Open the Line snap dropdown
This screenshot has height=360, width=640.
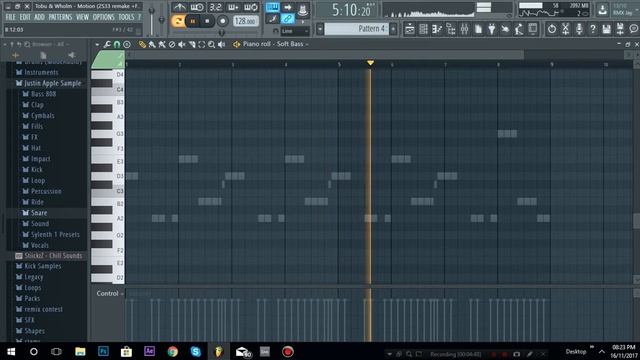[295, 31]
